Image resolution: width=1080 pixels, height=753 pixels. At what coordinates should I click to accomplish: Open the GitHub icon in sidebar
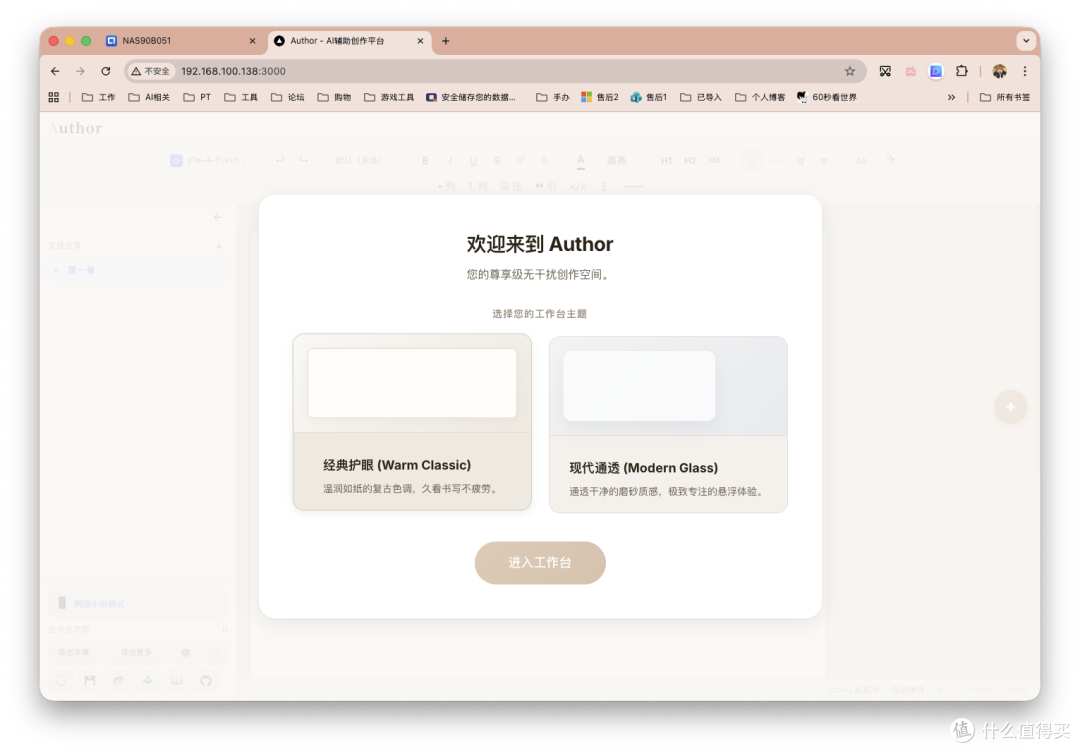tap(205, 681)
